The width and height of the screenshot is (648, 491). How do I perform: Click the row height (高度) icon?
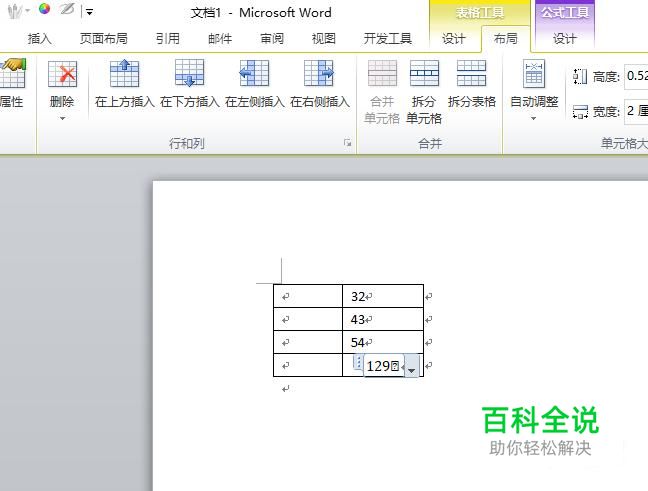coord(580,76)
